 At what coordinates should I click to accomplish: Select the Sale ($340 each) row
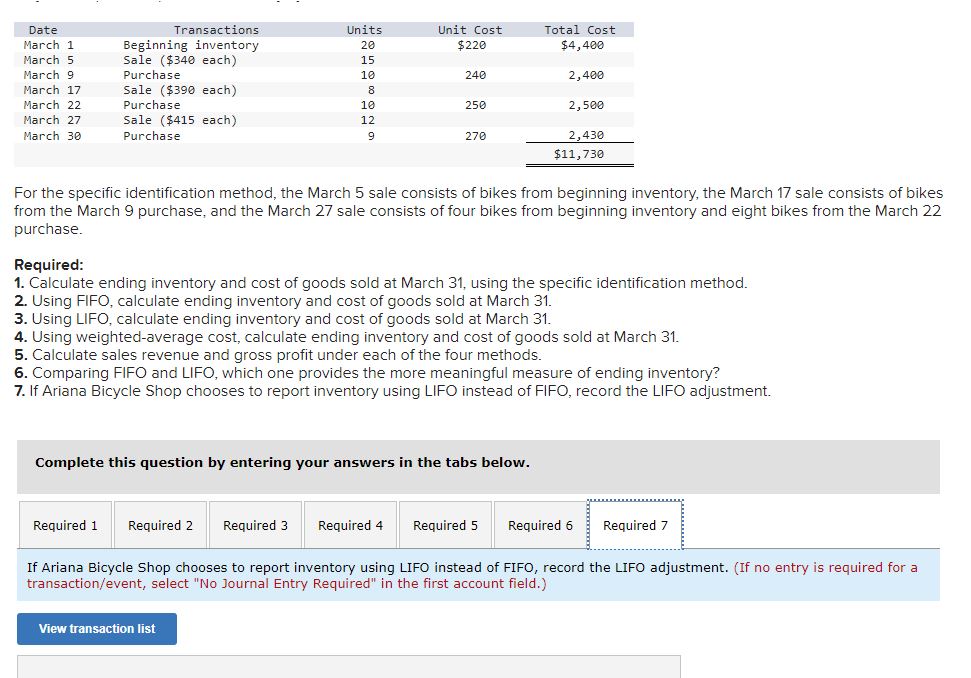[324, 60]
